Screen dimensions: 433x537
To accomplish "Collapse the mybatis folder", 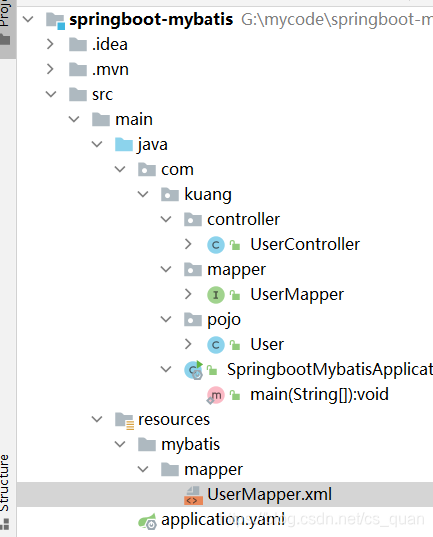I will (120, 444).
